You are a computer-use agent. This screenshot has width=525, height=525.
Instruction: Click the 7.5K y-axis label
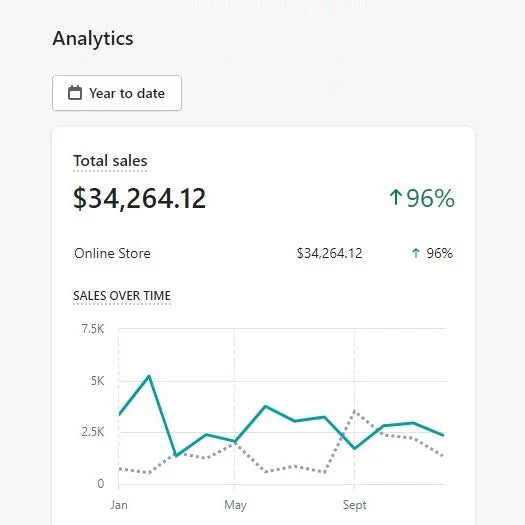pos(93,329)
